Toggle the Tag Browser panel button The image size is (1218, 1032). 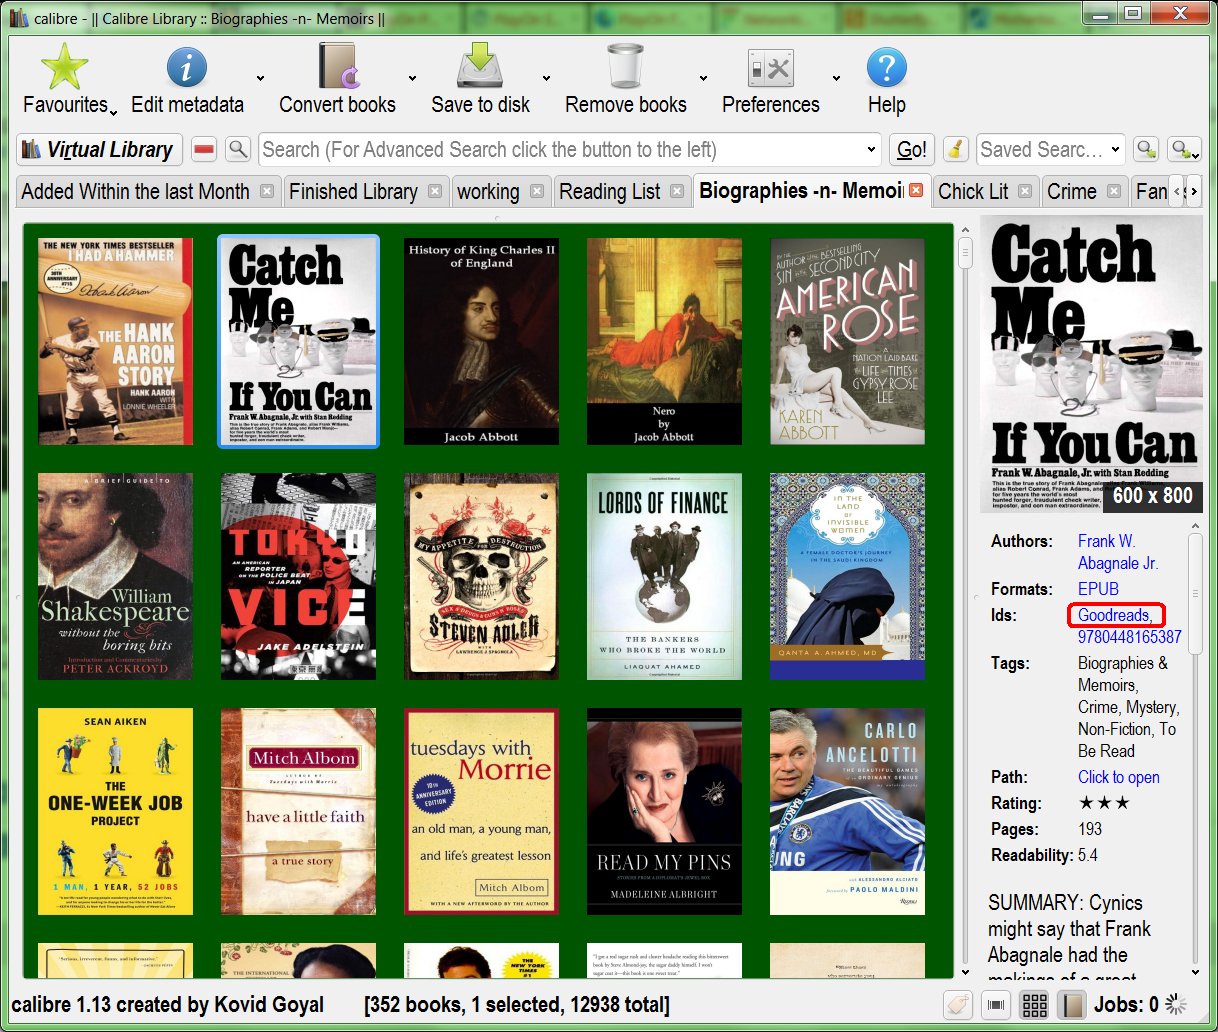[x=958, y=1004]
